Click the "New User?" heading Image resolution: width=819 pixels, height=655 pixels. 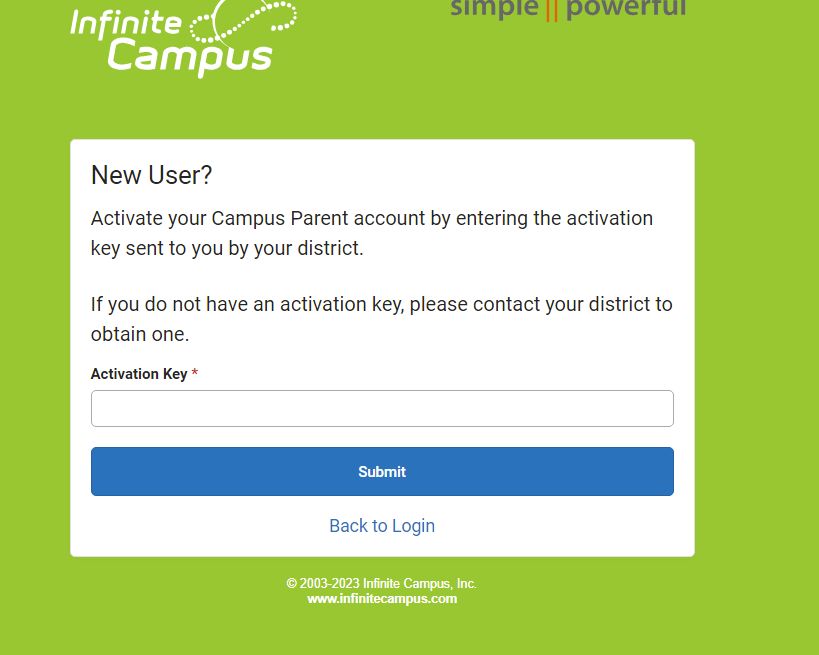click(x=151, y=175)
